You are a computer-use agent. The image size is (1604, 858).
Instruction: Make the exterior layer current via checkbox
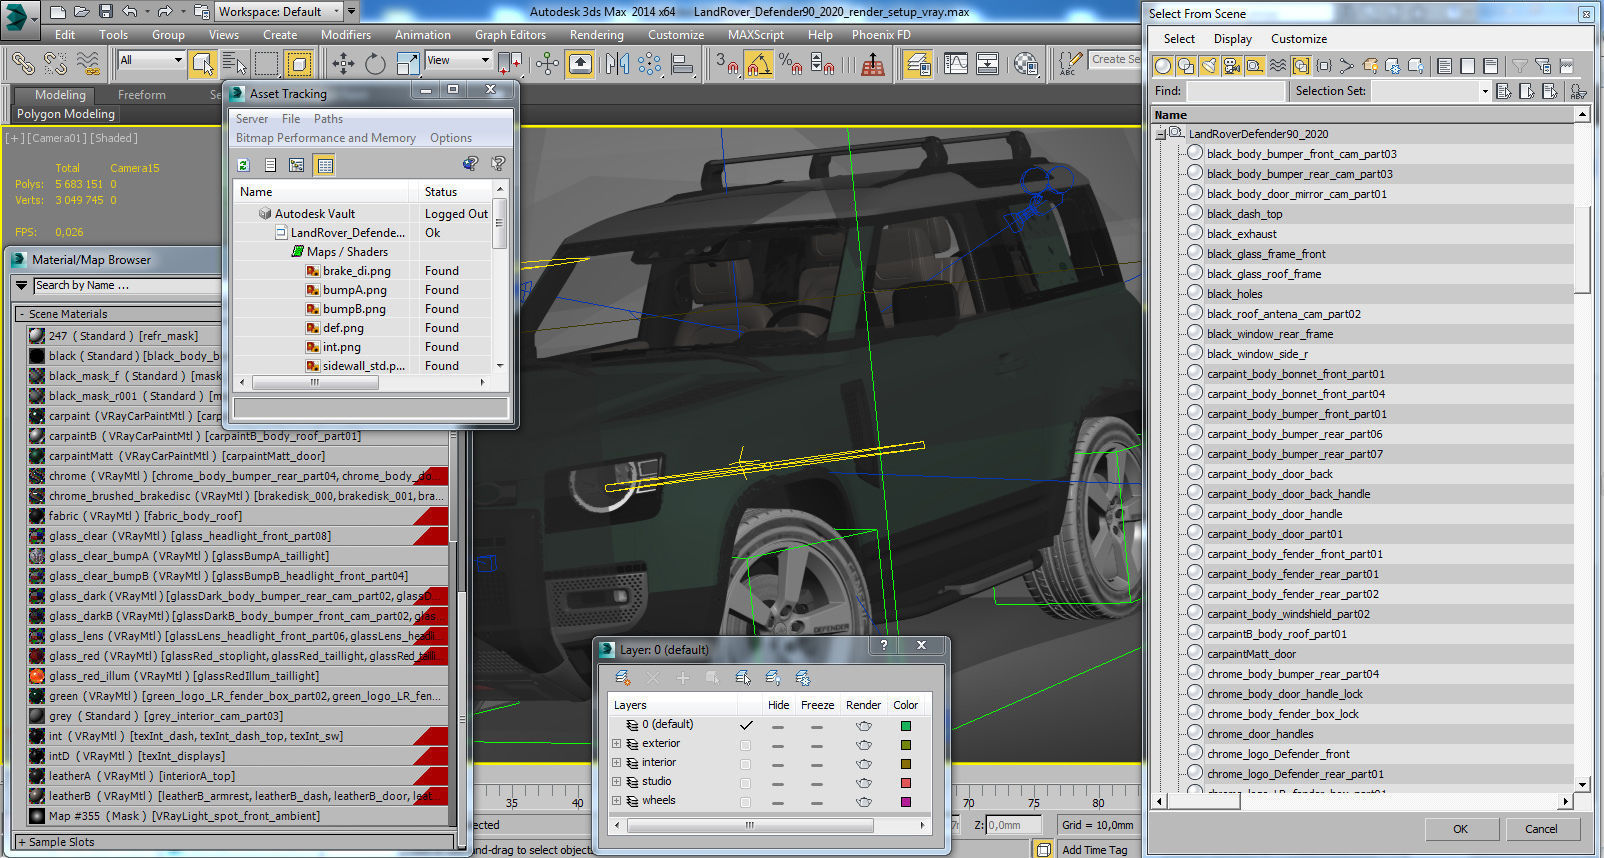click(x=745, y=745)
